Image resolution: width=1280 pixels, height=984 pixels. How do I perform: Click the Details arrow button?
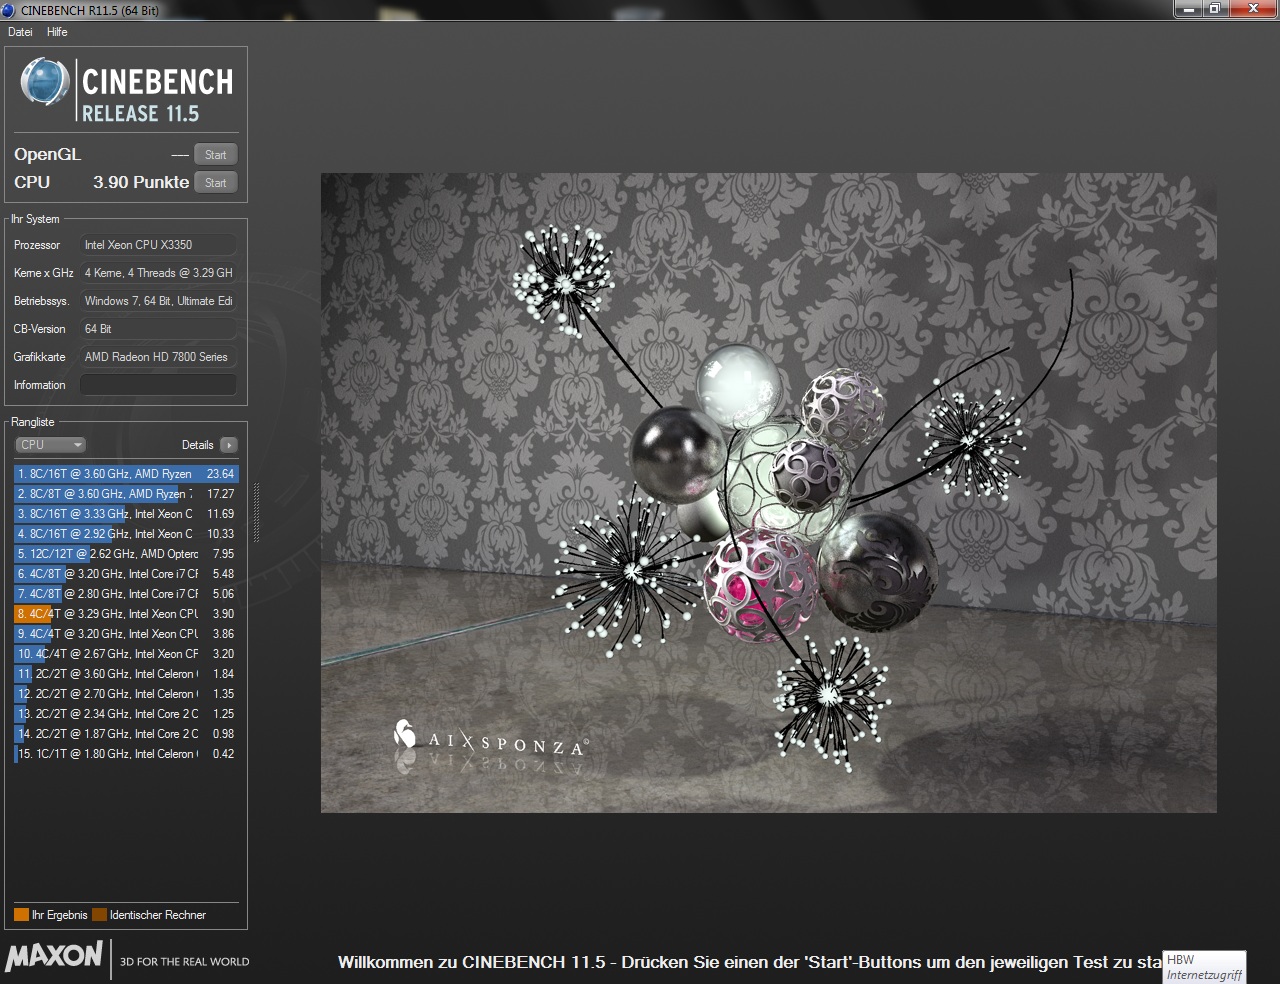[229, 445]
